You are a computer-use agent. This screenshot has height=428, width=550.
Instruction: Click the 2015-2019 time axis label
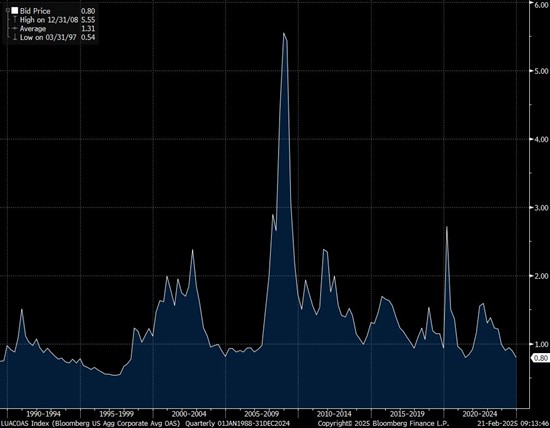(x=407, y=414)
